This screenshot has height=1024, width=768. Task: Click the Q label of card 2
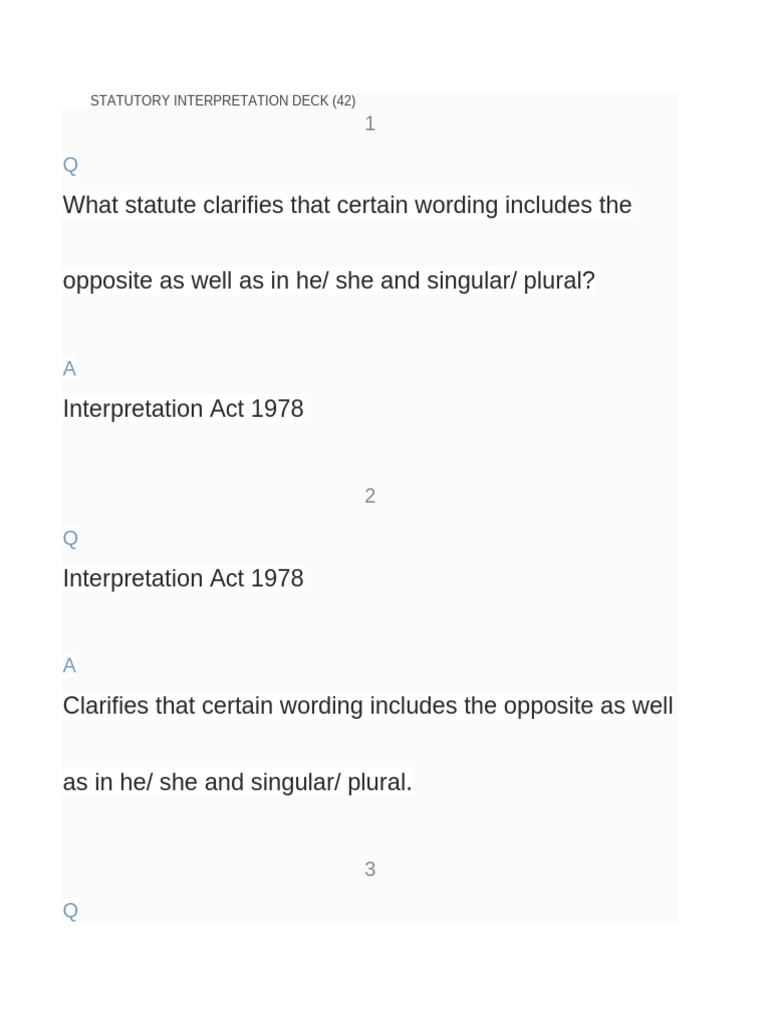click(x=70, y=539)
